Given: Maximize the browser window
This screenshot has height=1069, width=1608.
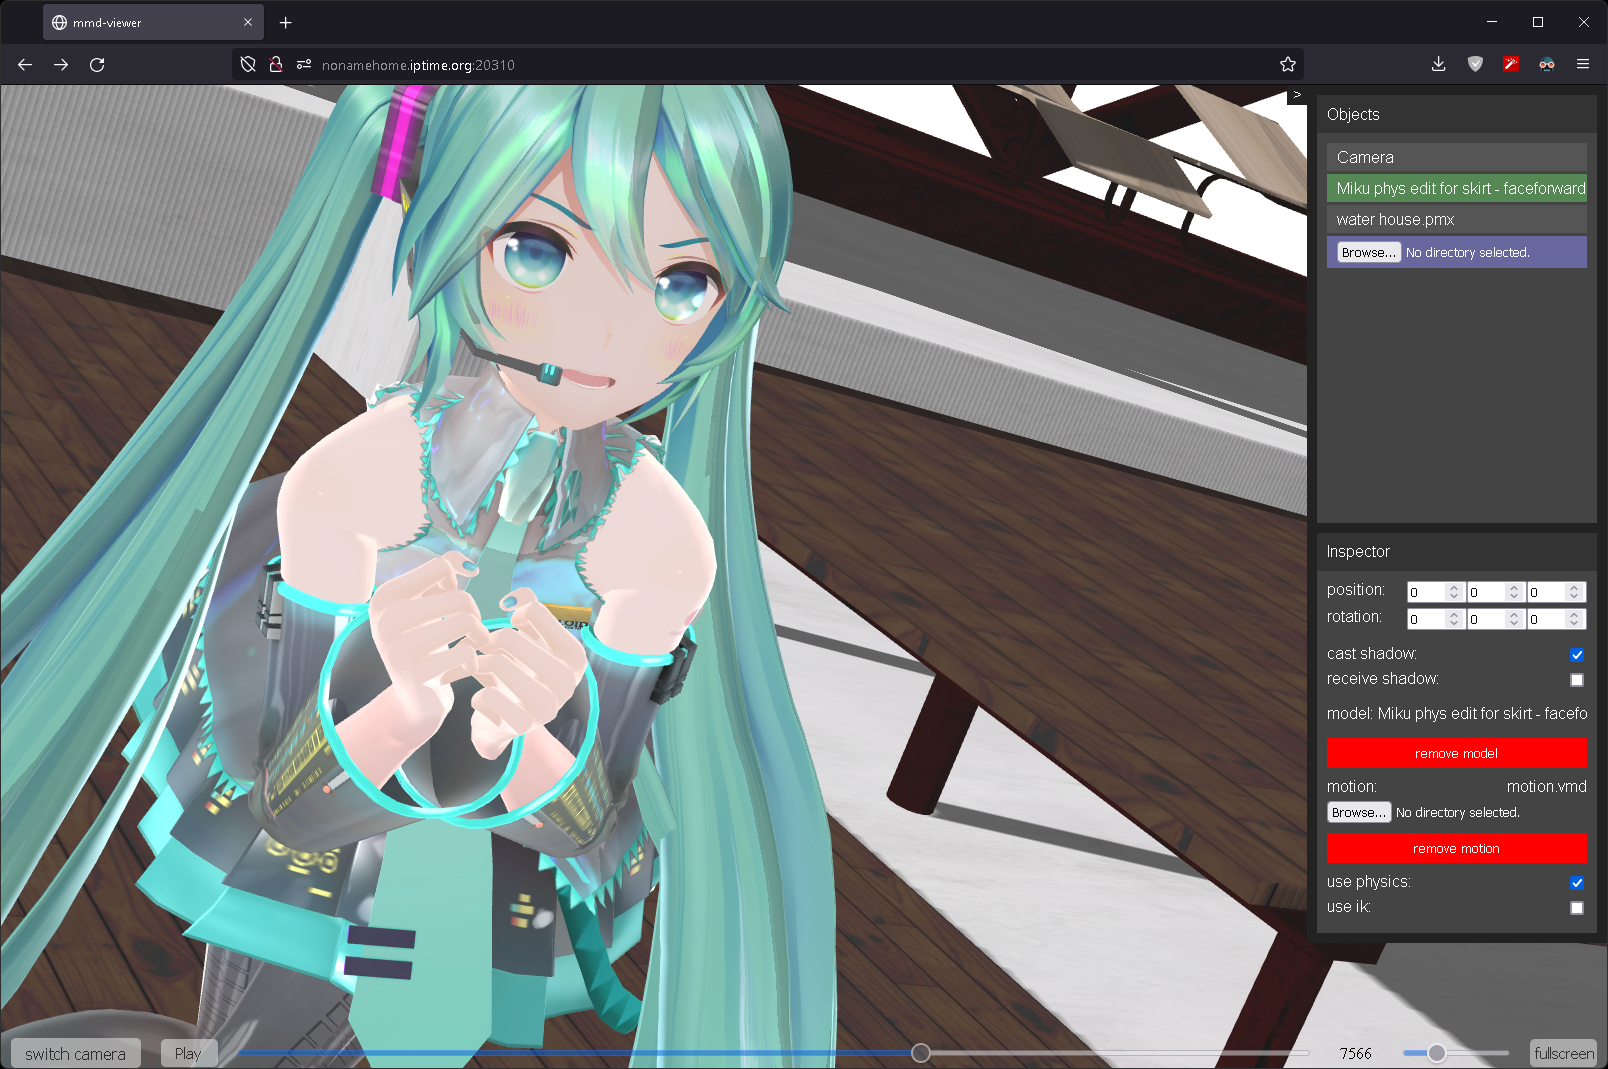Looking at the screenshot, I should point(1538,22).
